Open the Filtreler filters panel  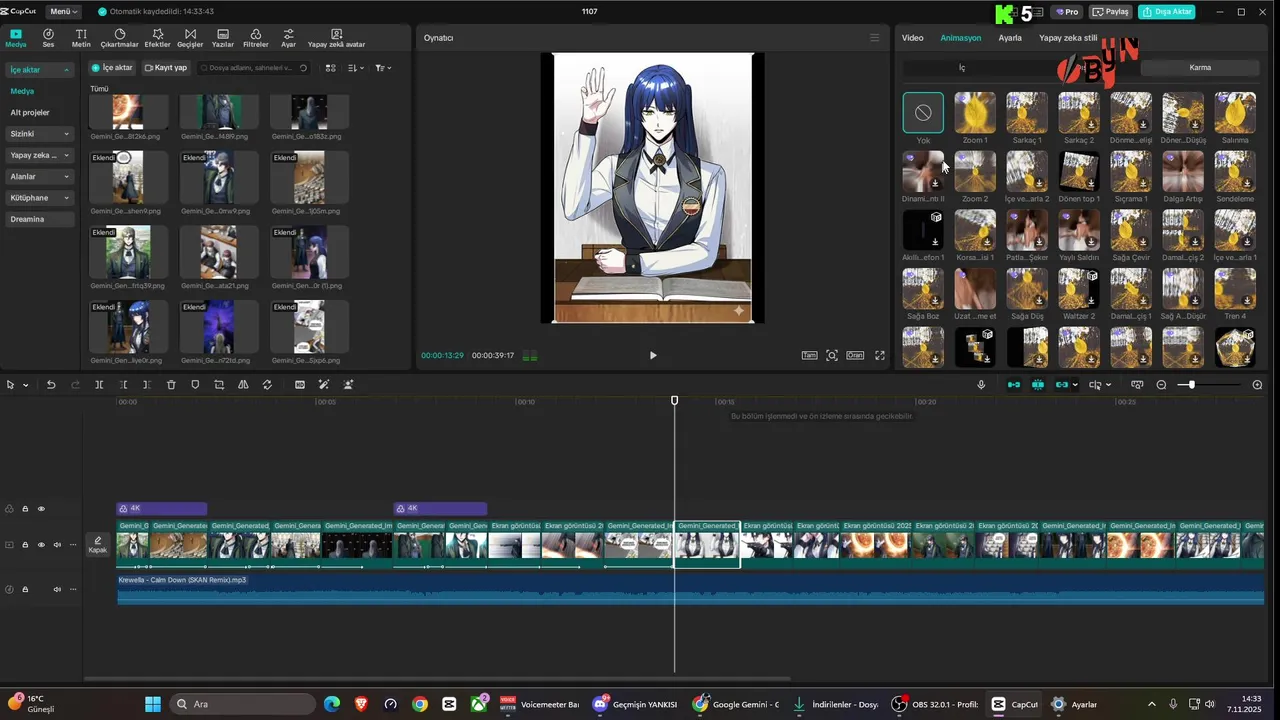pos(256,38)
